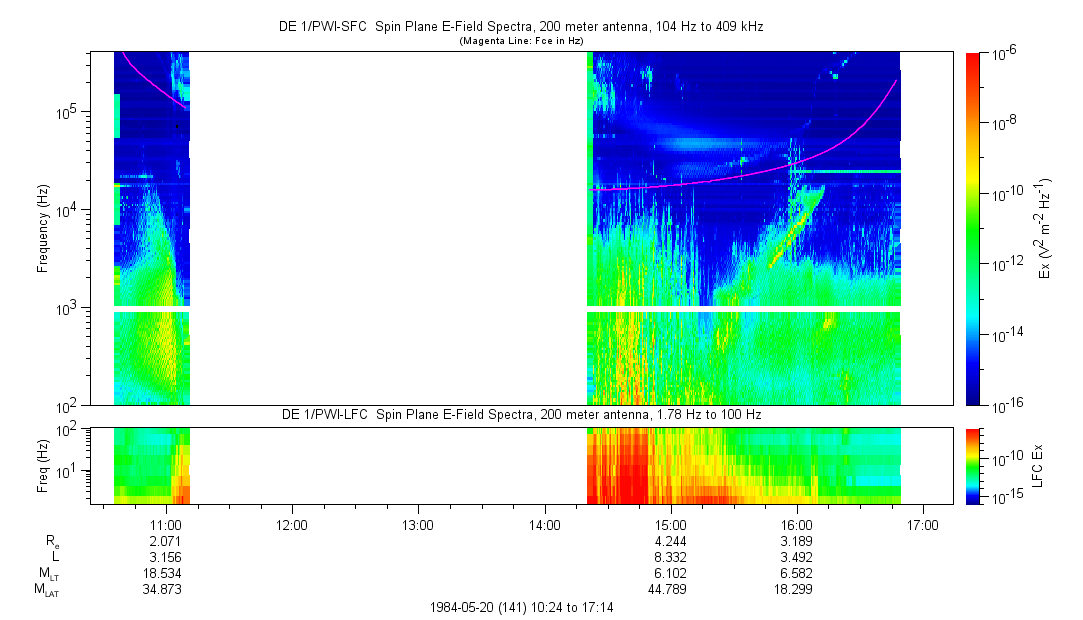Click the R_e value 4.244

669,540
